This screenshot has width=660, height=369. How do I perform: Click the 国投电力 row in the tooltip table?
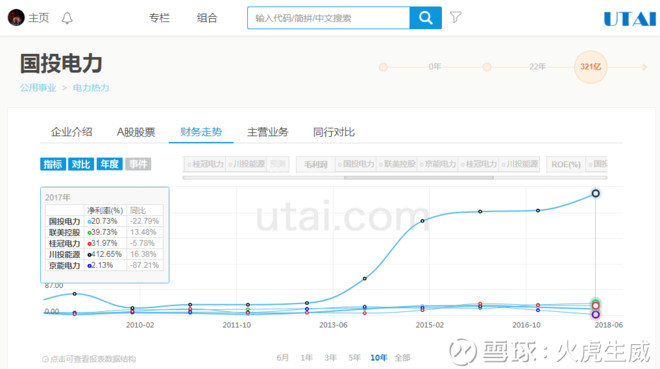pyautogui.click(x=104, y=221)
